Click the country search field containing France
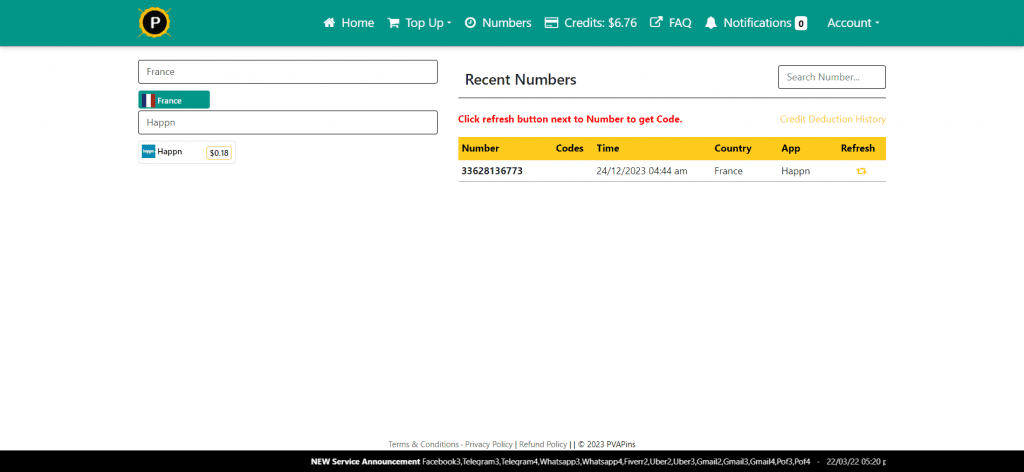The image size is (1024, 472). (287, 72)
